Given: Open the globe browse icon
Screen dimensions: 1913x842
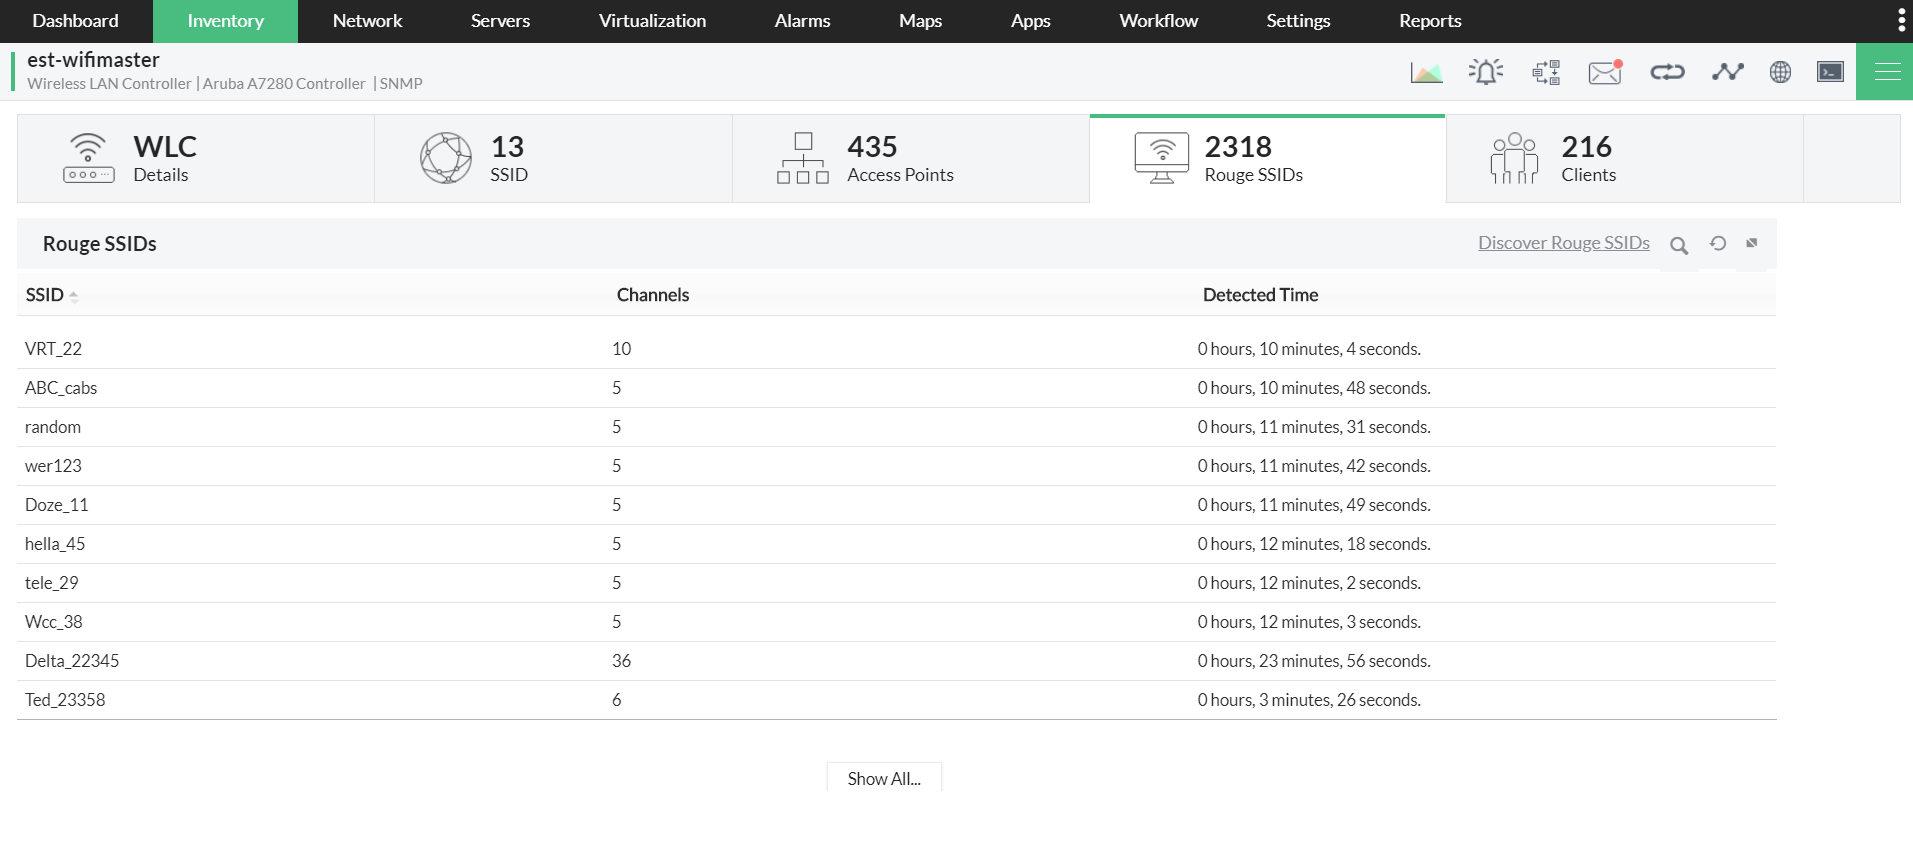Looking at the screenshot, I should [1780, 72].
